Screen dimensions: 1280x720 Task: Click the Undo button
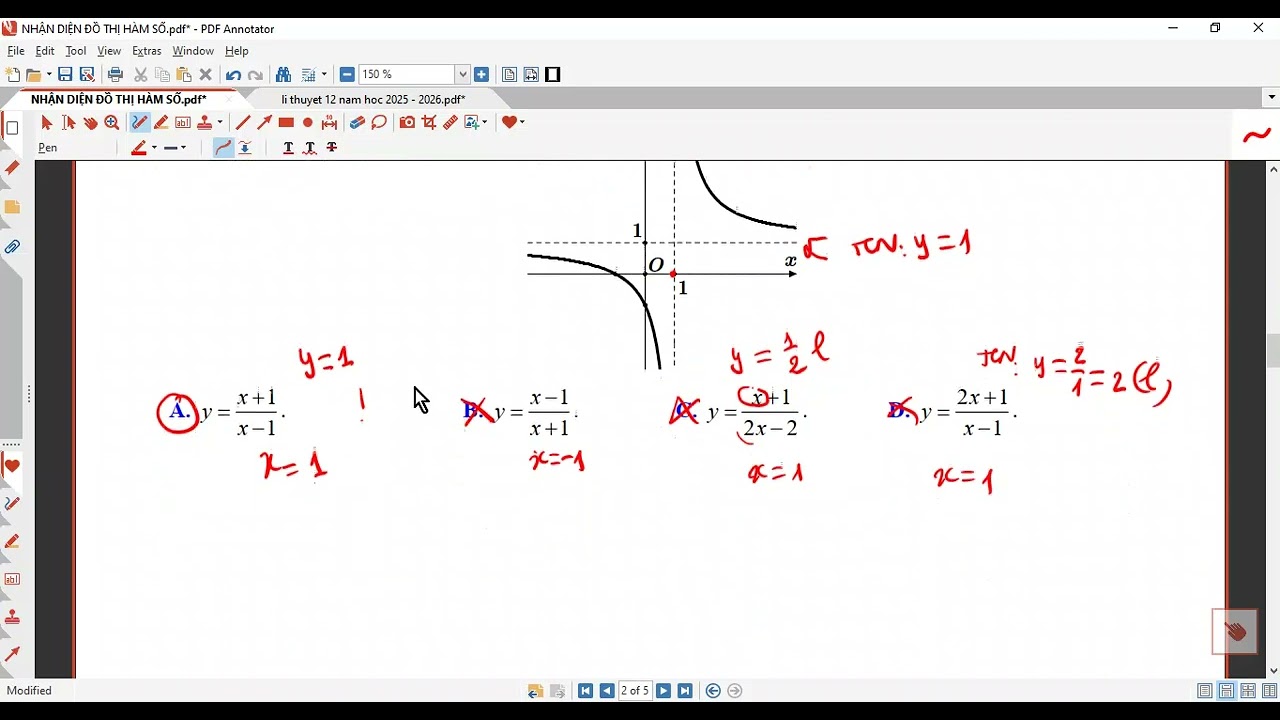pyautogui.click(x=233, y=75)
